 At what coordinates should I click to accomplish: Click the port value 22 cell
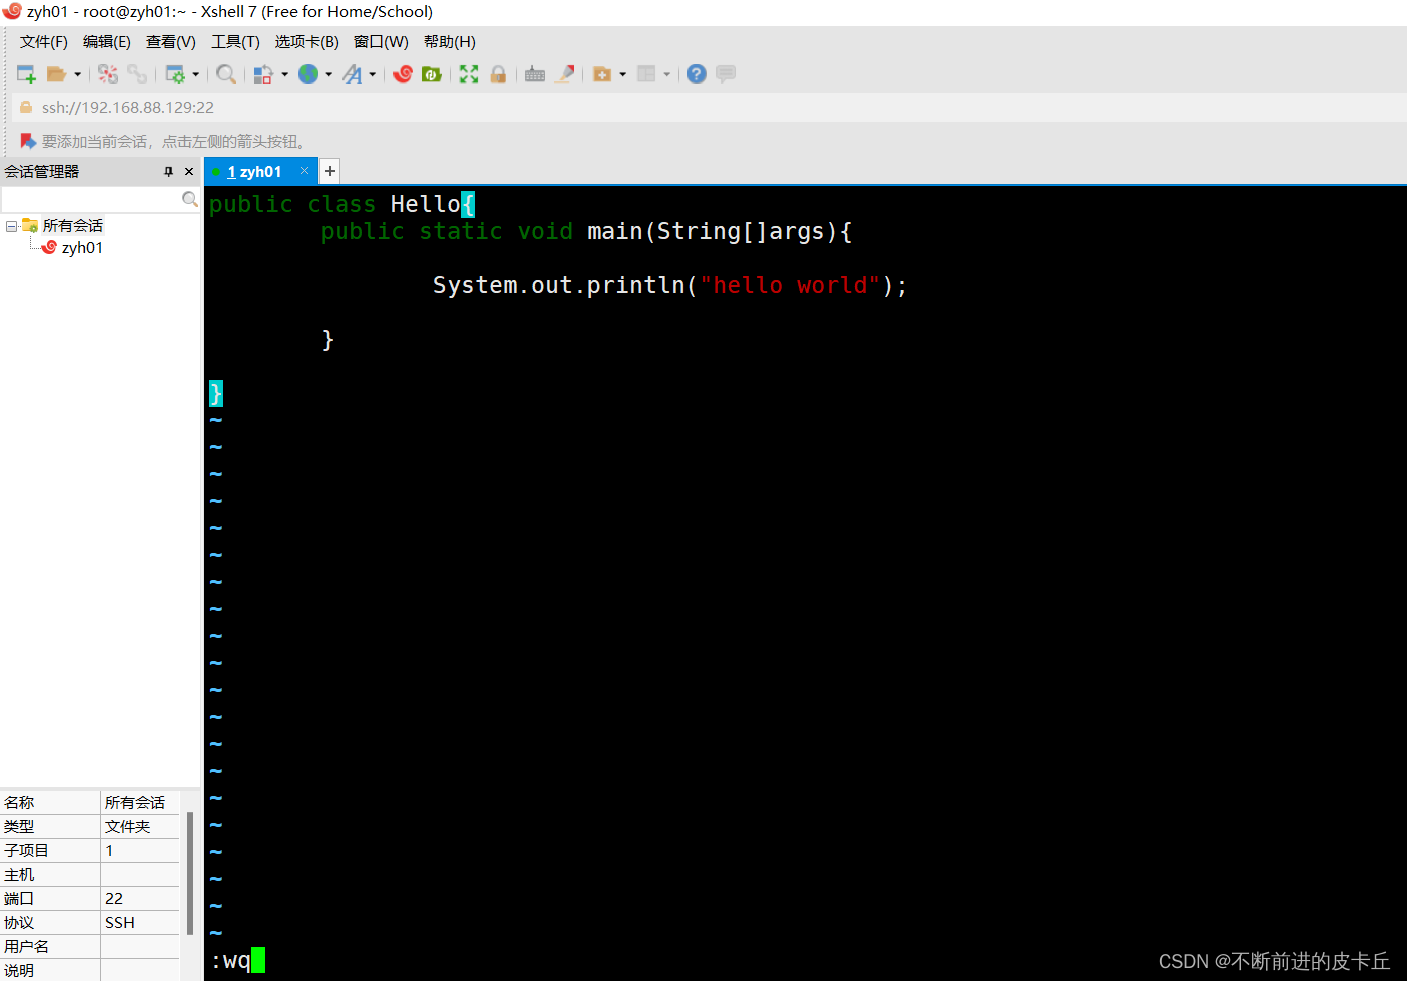pos(139,899)
